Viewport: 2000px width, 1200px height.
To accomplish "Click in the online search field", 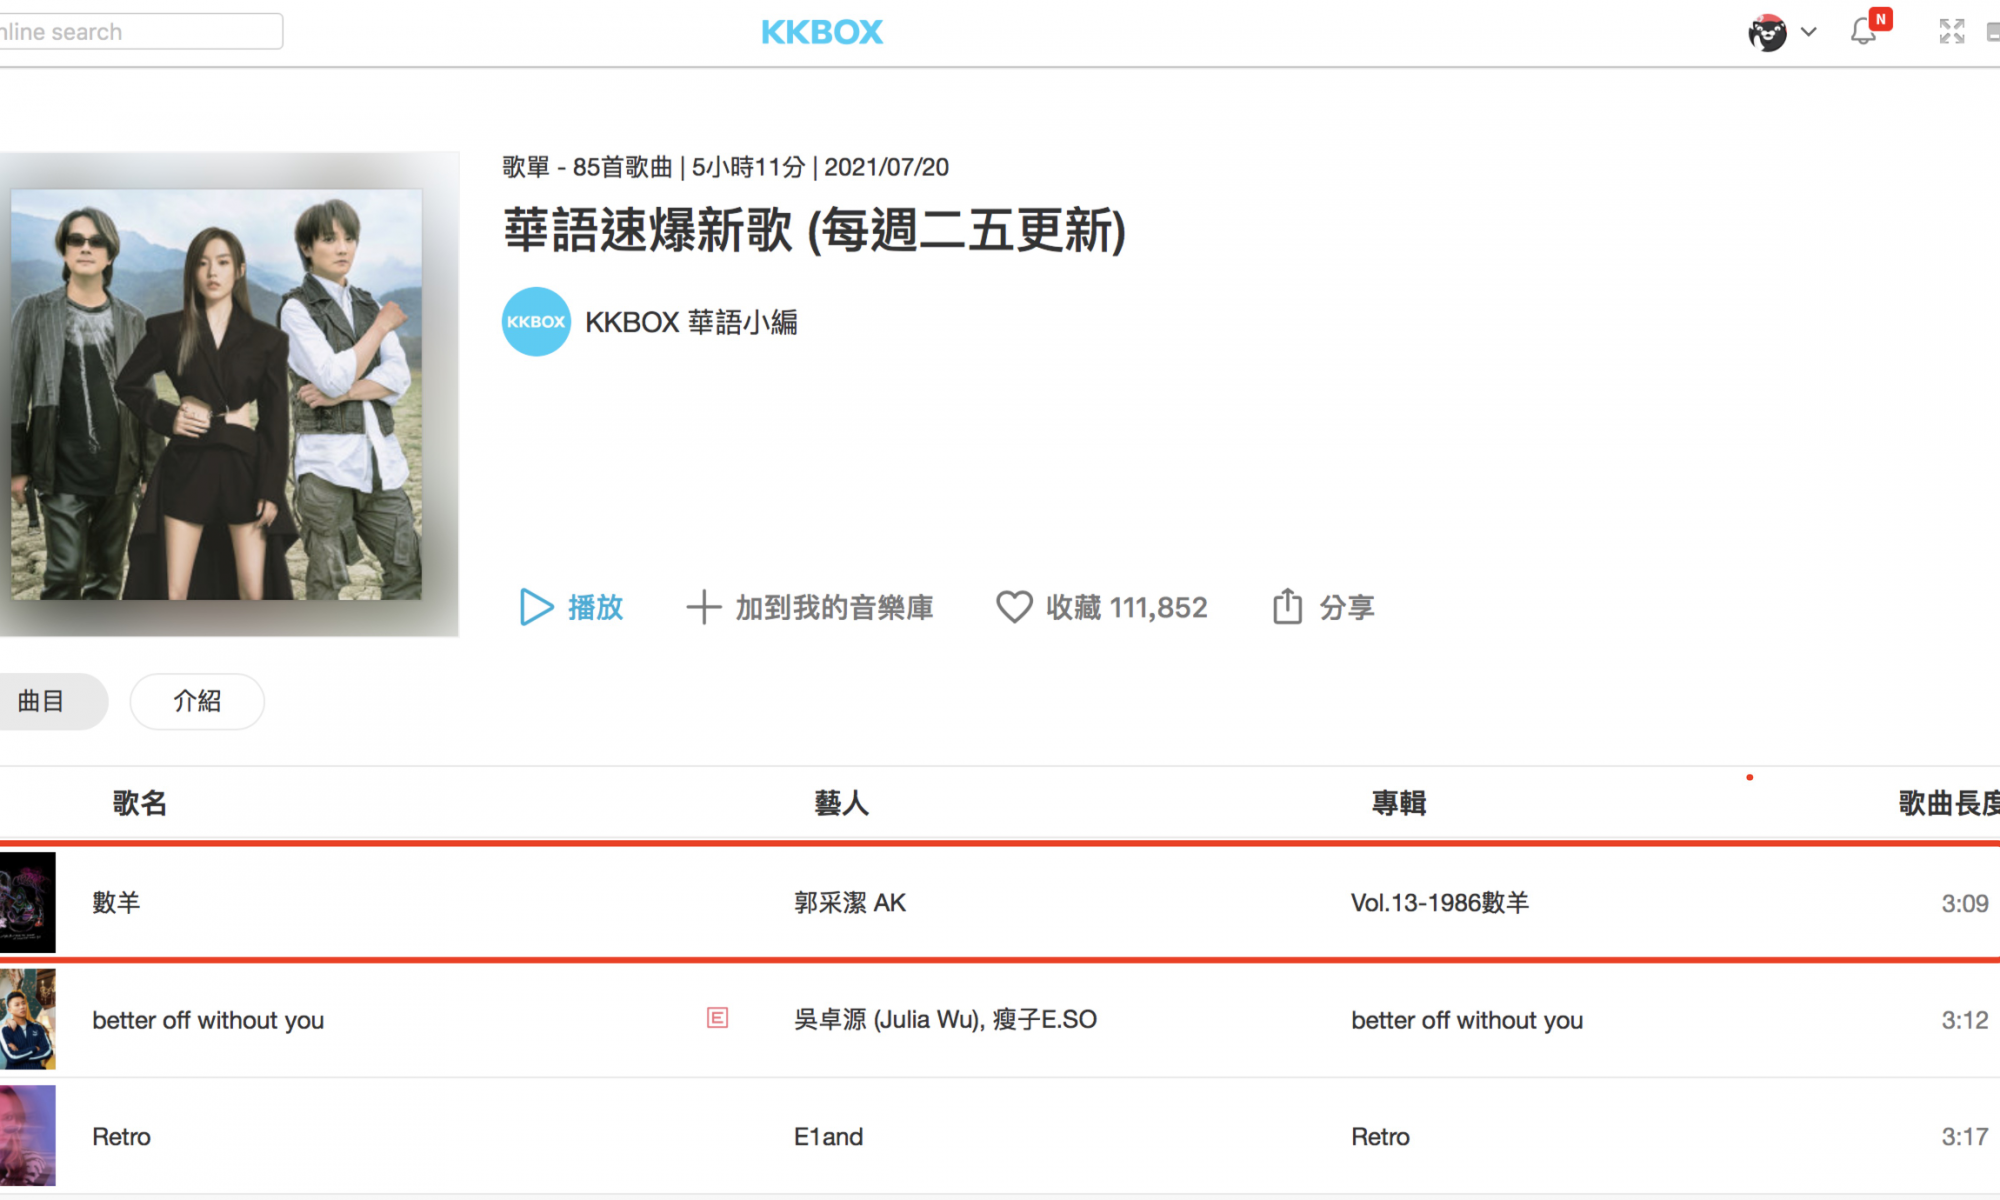I will [140, 32].
